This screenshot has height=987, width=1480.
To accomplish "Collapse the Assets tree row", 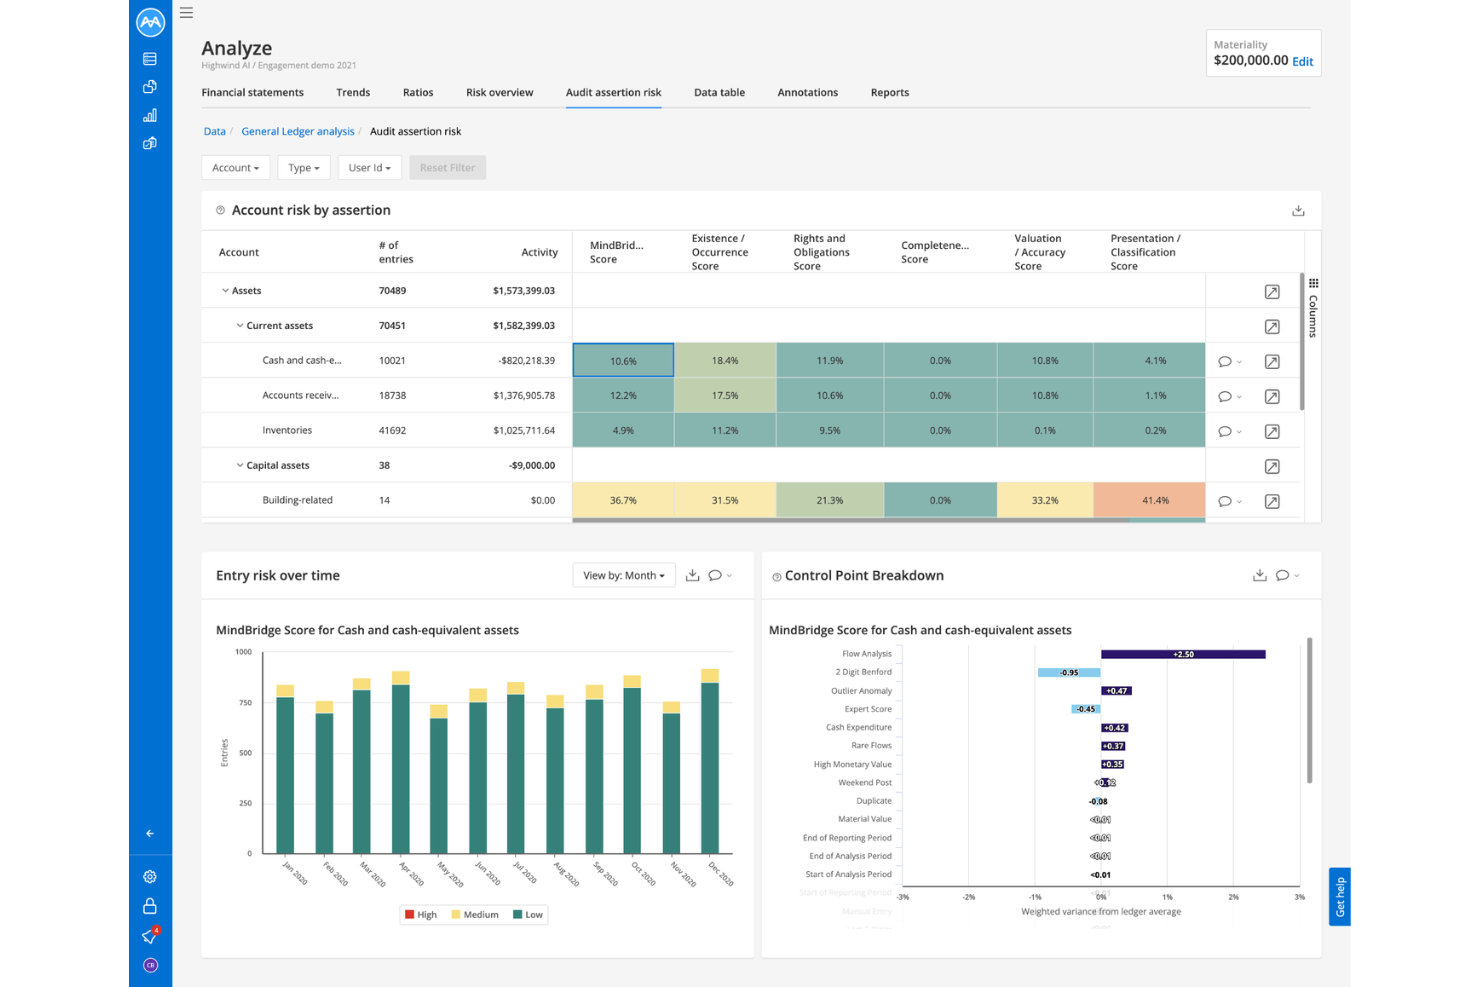I will pos(225,291).
